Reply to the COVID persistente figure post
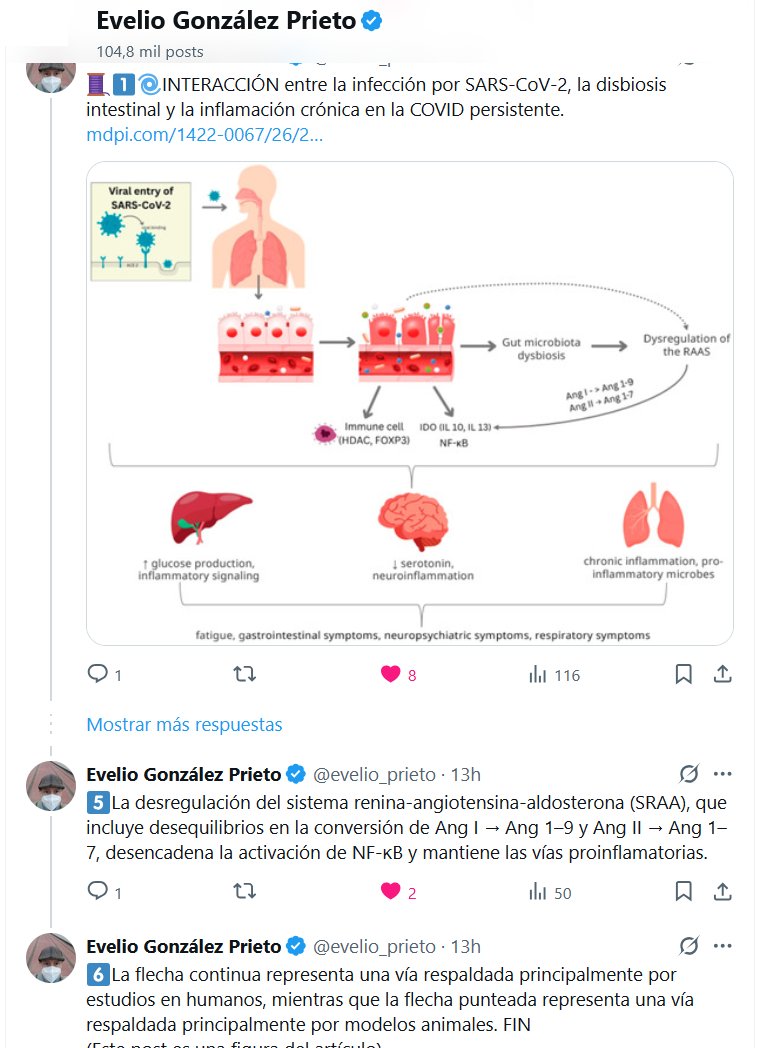Image resolution: width=760 pixels, height=1048 pixels. click(97, 675)
